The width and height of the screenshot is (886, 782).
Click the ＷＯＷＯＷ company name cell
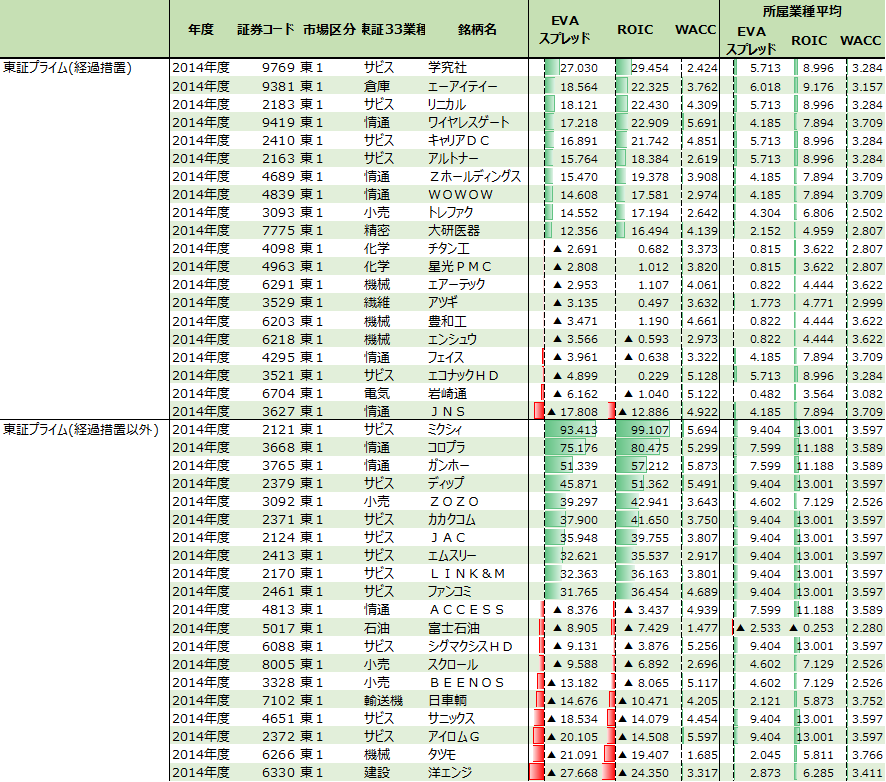pyautogui.click(x=460, y=195)
